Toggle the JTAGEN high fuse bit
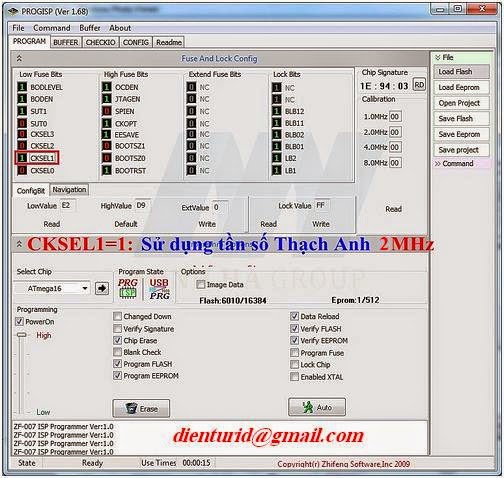The image size is (504, 478). click(x=107, y=99)
